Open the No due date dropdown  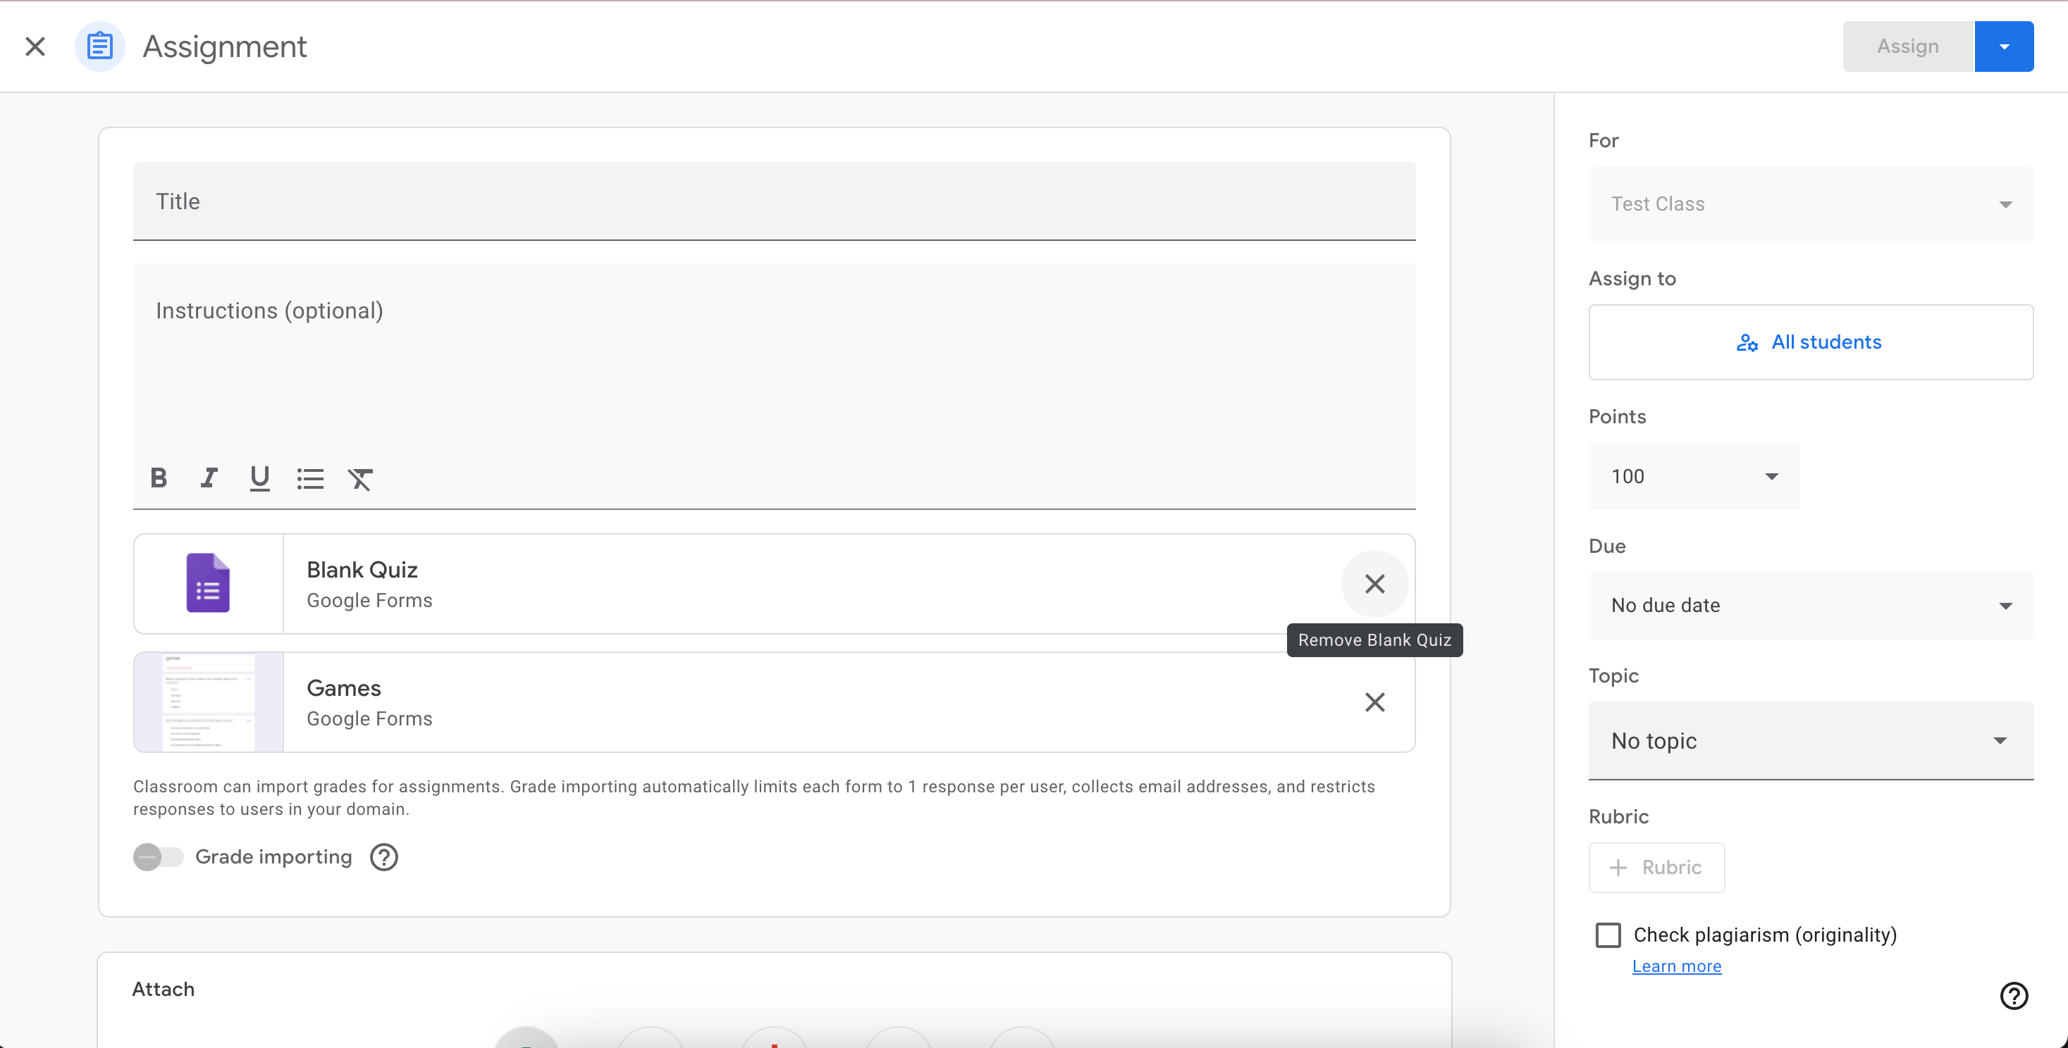pos(1809,605)
